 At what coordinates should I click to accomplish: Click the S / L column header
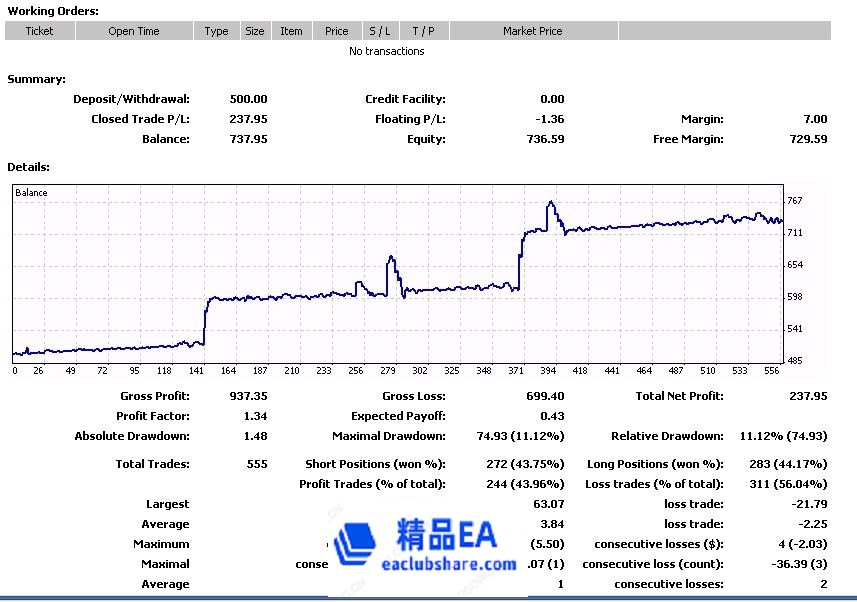point(380,31)
